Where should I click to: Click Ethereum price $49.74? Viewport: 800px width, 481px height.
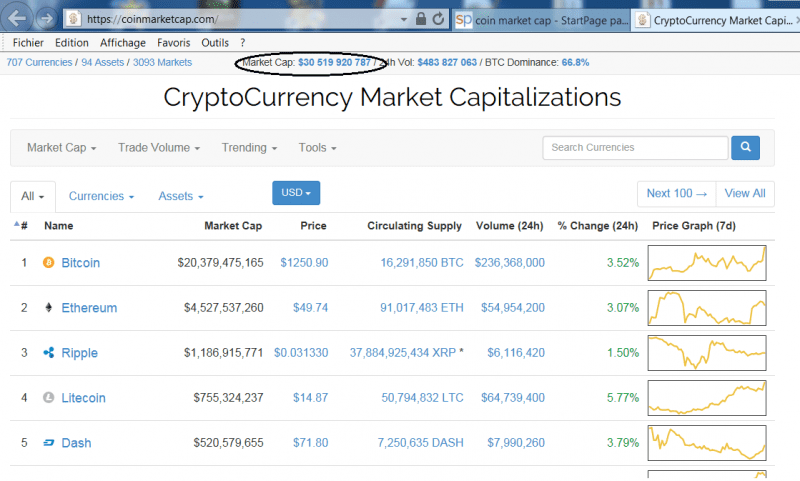(310, 308)
